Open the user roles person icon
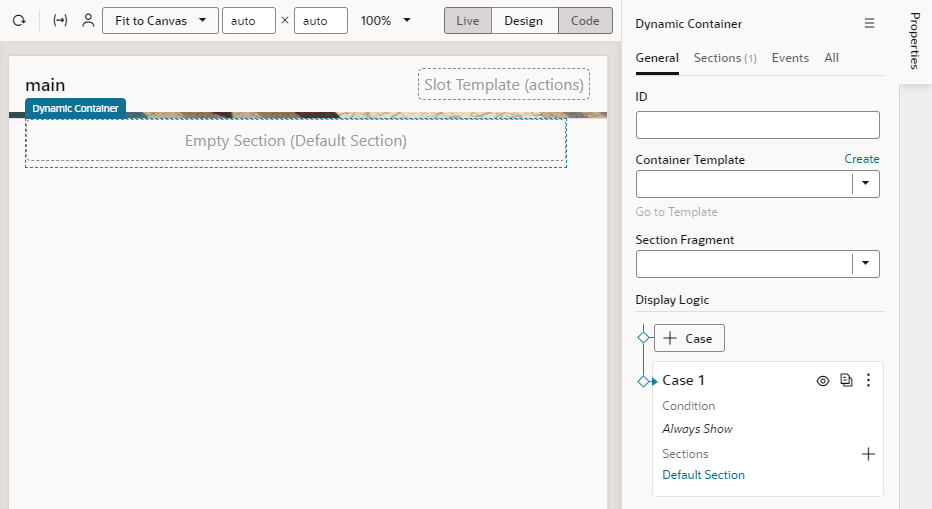932x509 pixels. pos(88,21)
